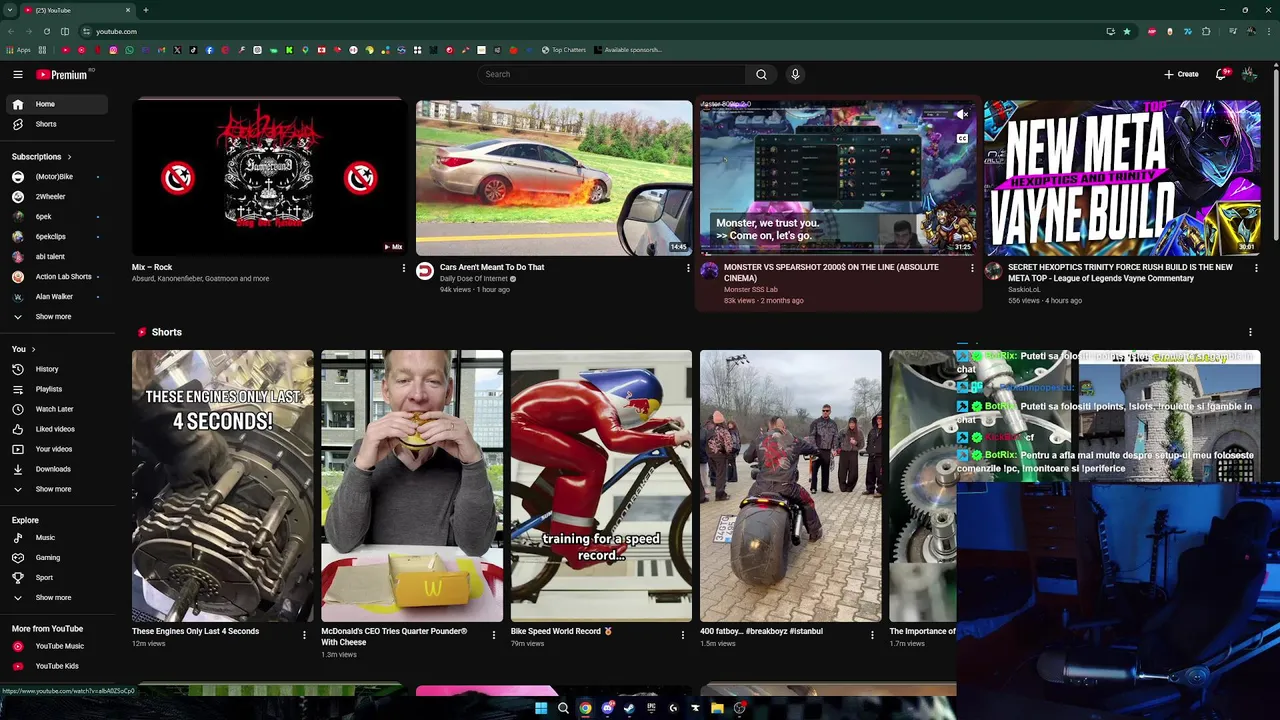This screenshot has width=1280, height=720.
Task: Focus the YouTube search field
Action: 612,74
